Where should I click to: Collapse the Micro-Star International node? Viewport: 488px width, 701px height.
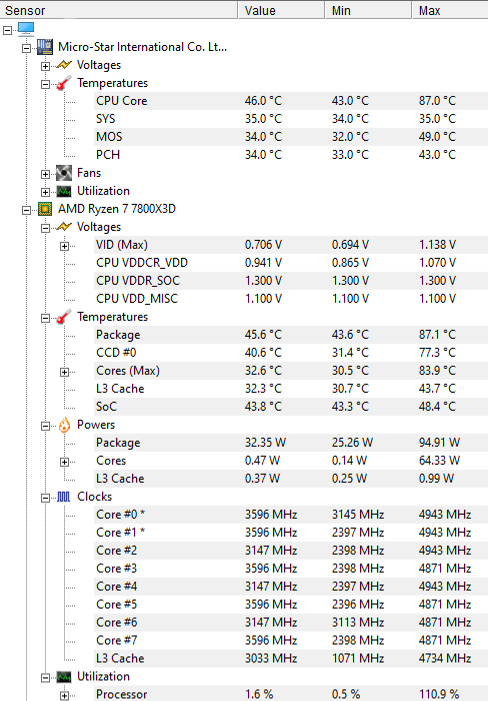pos(26,48)
